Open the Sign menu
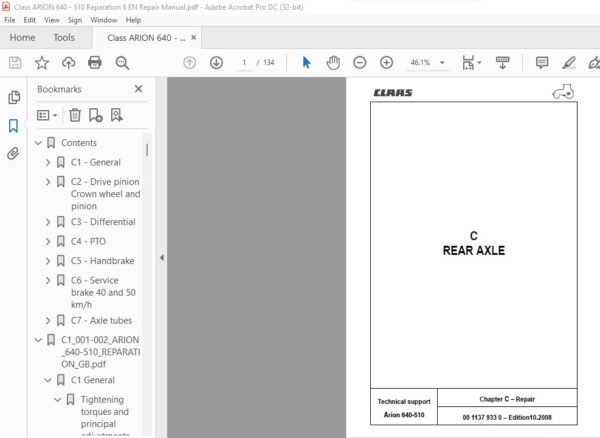Viewport: 600px width, 438px height. pos(75,20)
